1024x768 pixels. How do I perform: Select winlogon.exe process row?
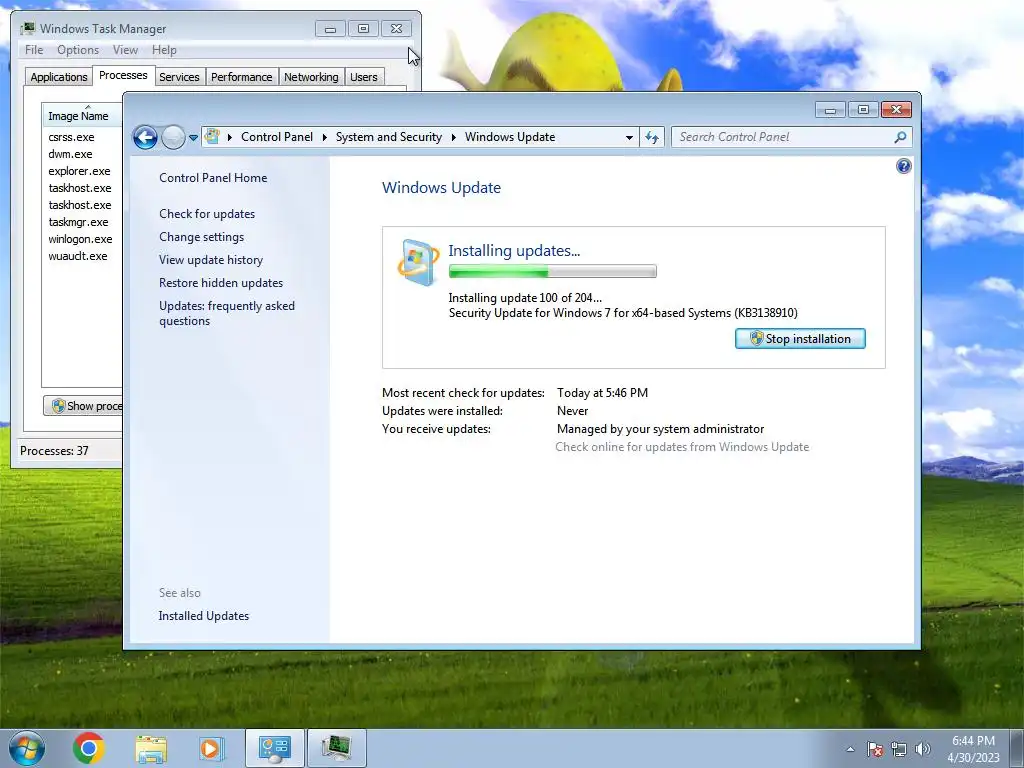[x=83, y=239]
